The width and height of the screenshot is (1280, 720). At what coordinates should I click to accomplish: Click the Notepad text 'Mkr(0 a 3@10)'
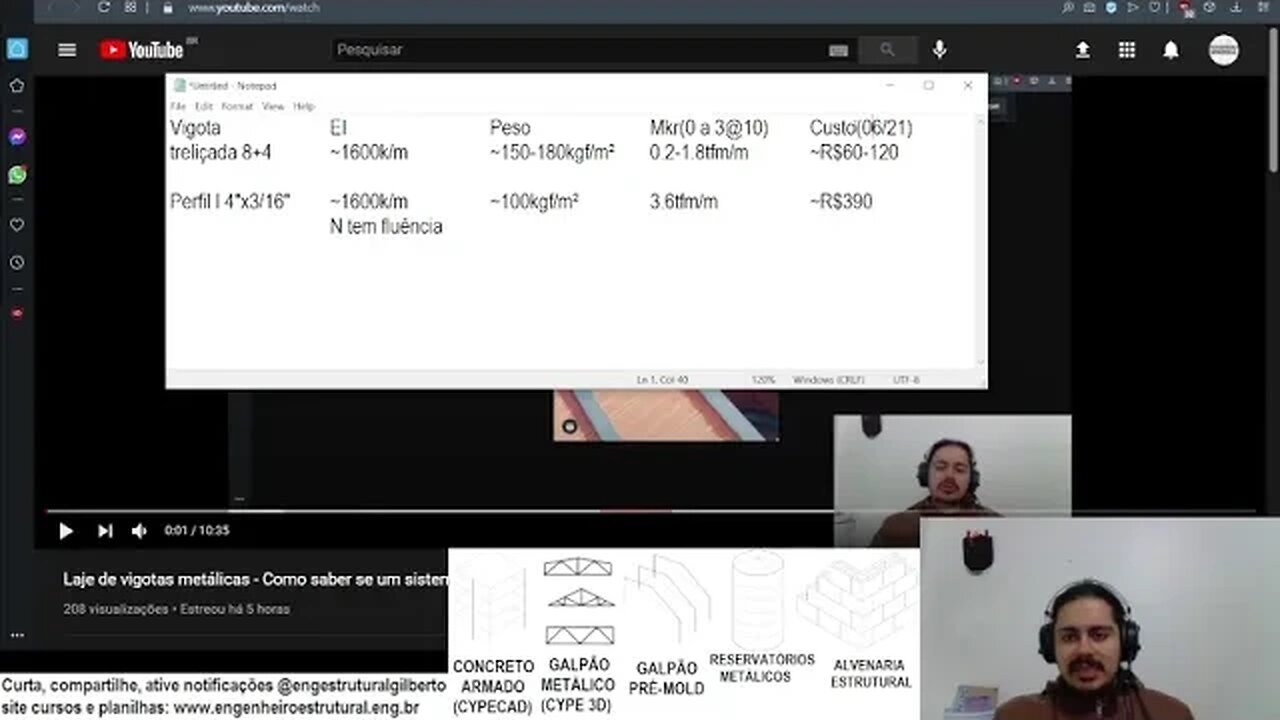pos(709,128)
